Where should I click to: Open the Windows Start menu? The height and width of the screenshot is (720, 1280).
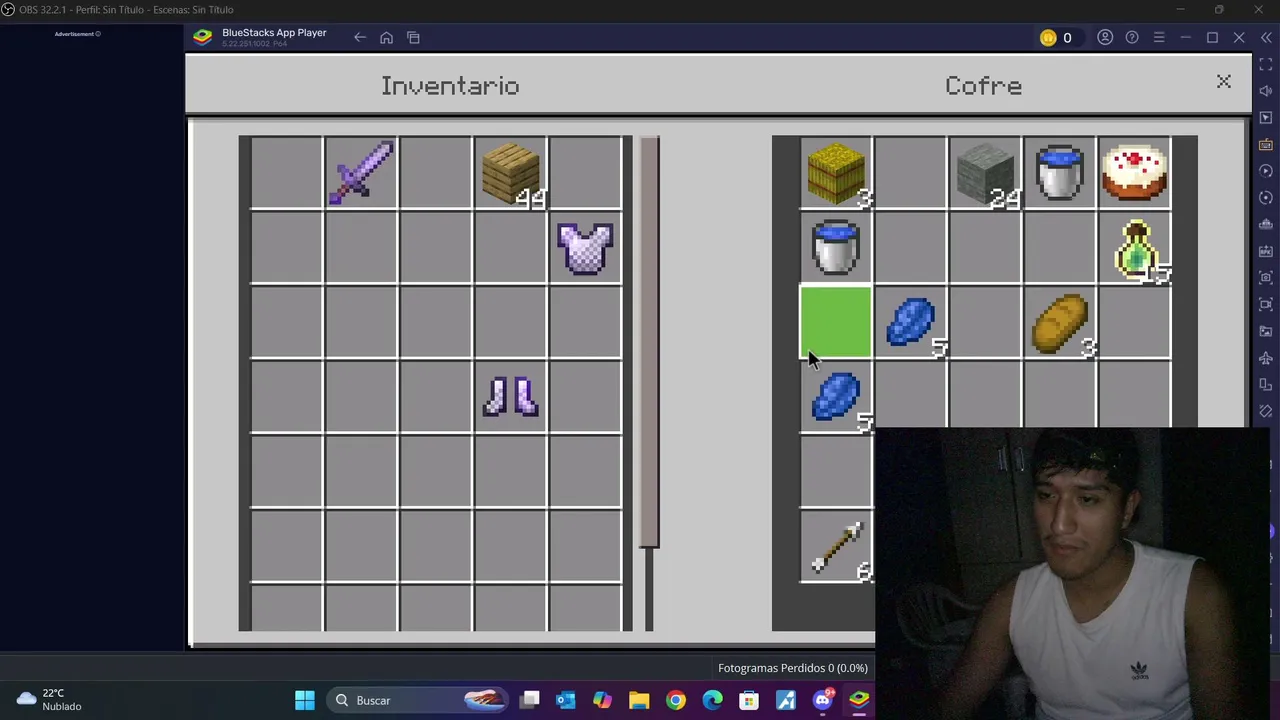point(305,700)
